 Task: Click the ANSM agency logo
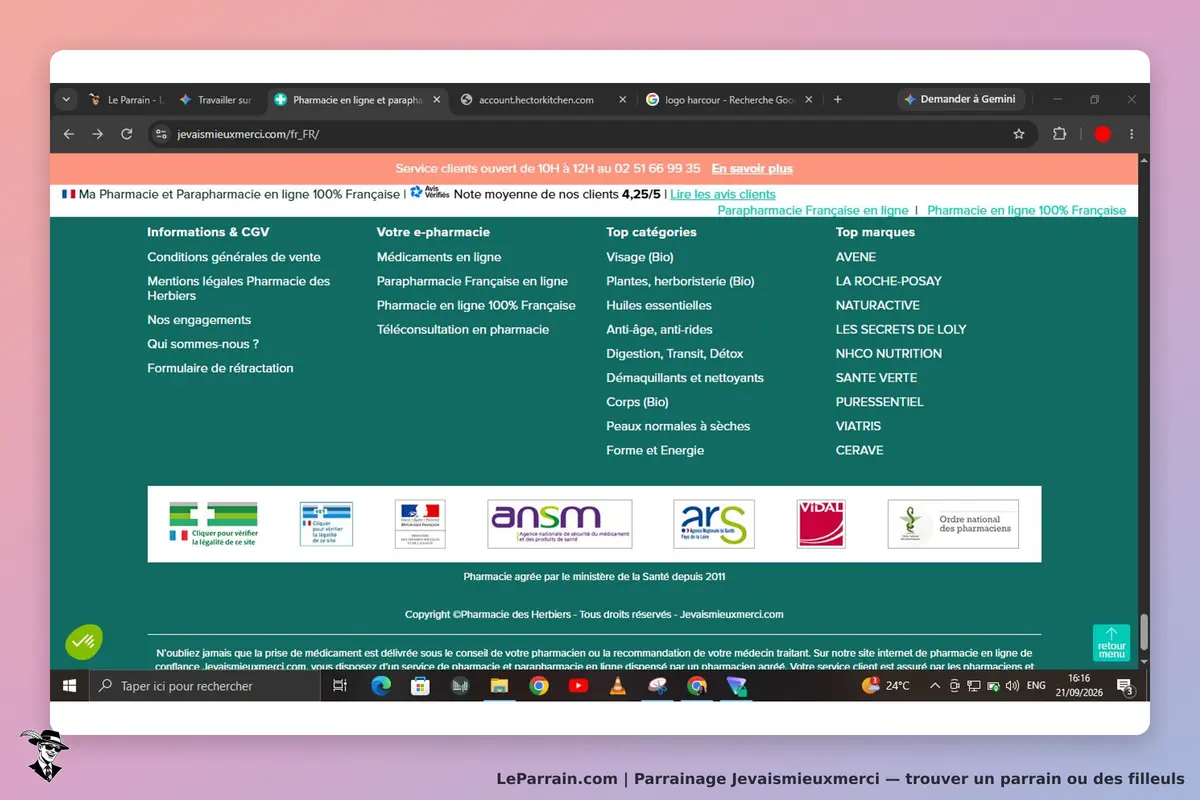(x=560, y=524)
